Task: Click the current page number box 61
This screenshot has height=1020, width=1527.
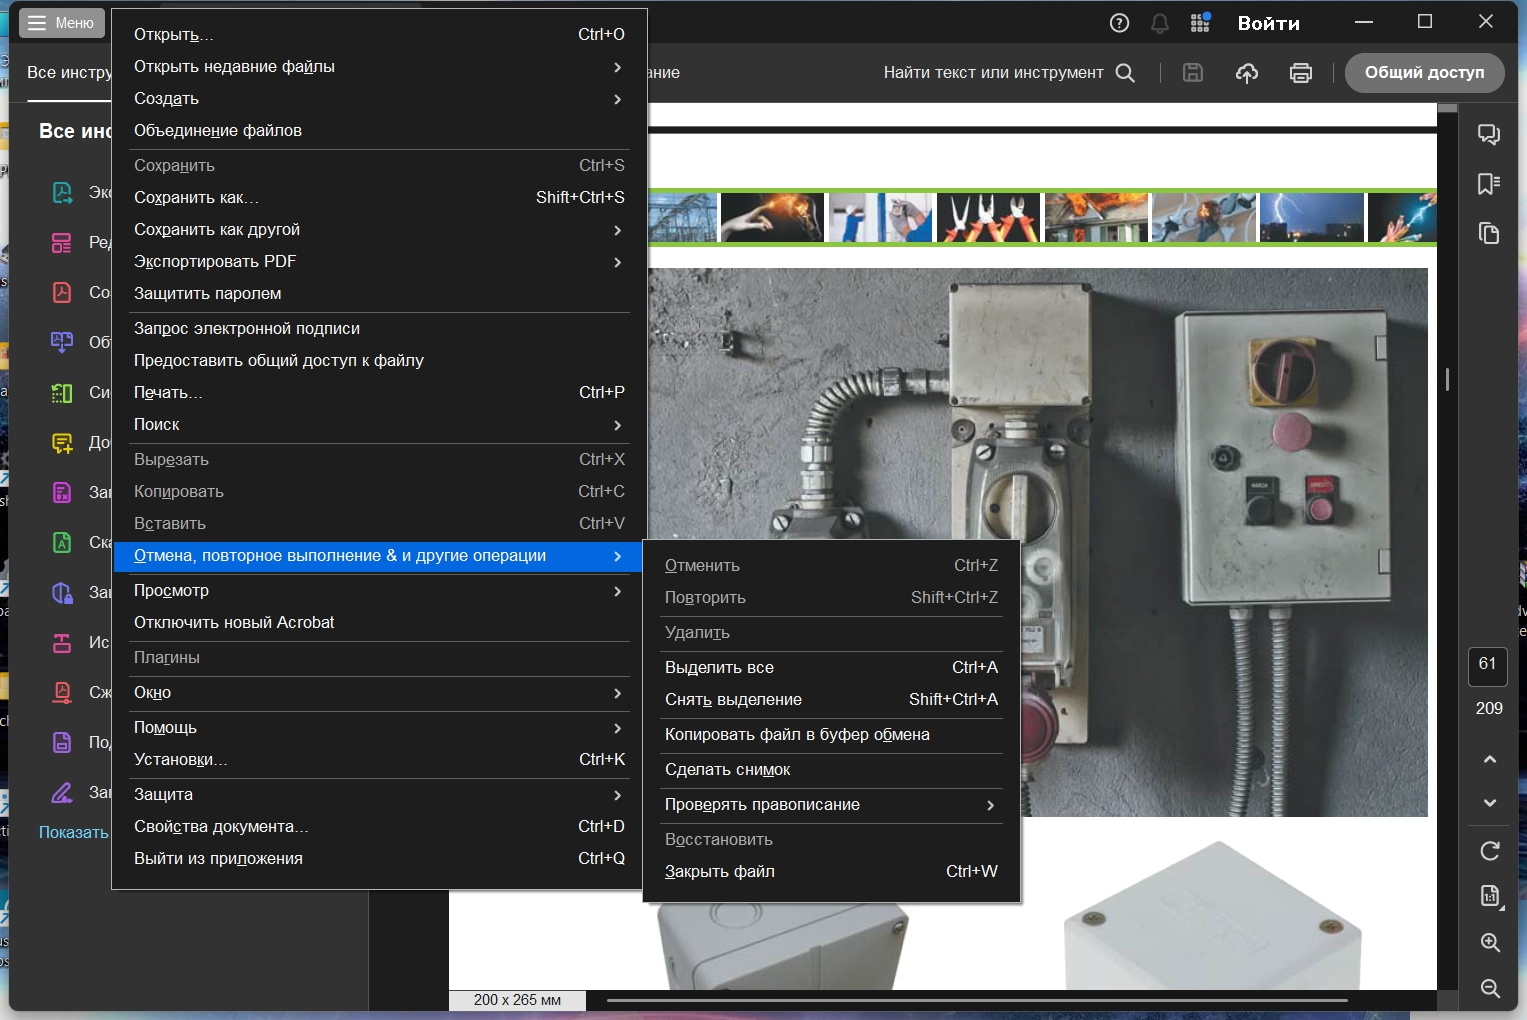Action: coord(1487,666)
